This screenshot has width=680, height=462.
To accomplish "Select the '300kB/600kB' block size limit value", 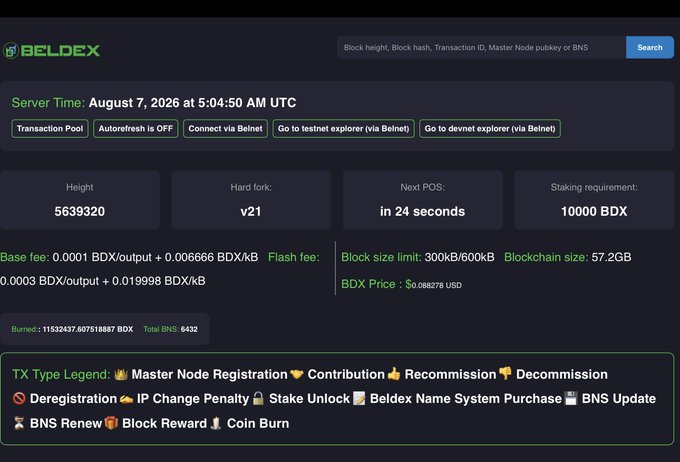I will click(x=459, y=257).
